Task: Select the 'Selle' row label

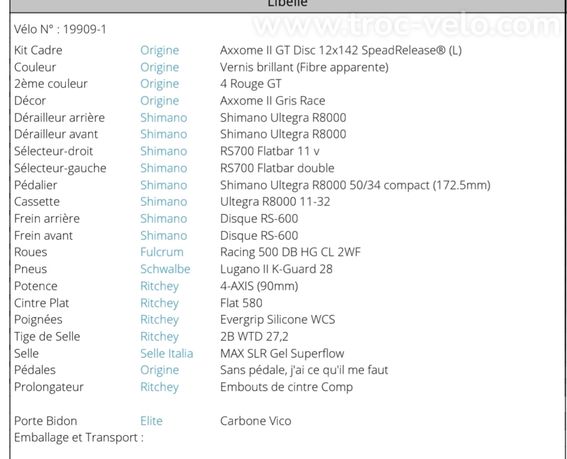Action: pos(26,353)
